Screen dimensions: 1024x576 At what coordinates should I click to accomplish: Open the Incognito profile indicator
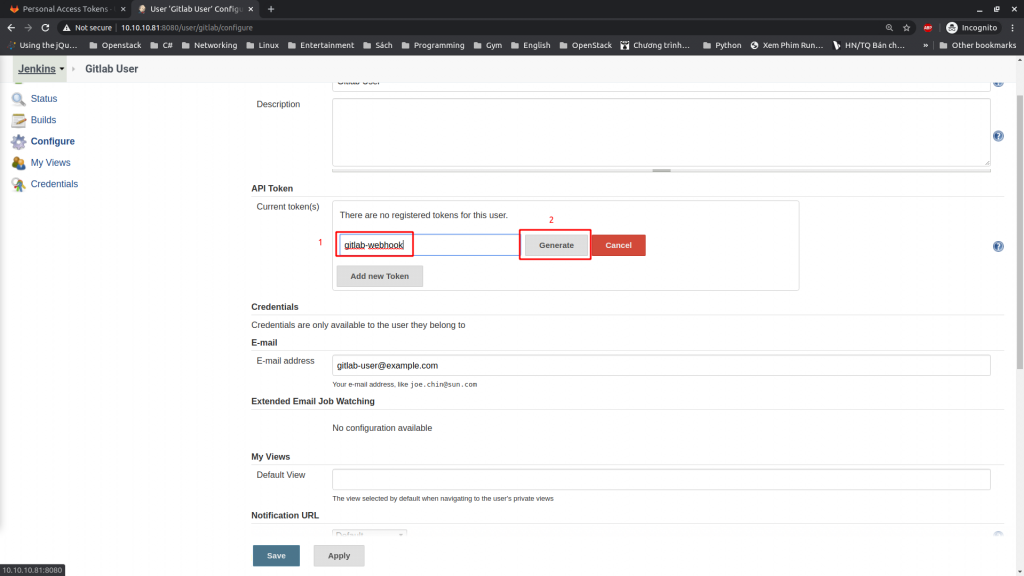click(972, 27)
